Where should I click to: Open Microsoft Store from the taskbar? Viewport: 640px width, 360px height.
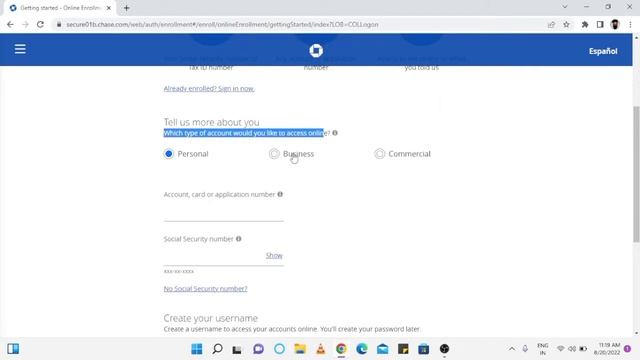point(424,349)
